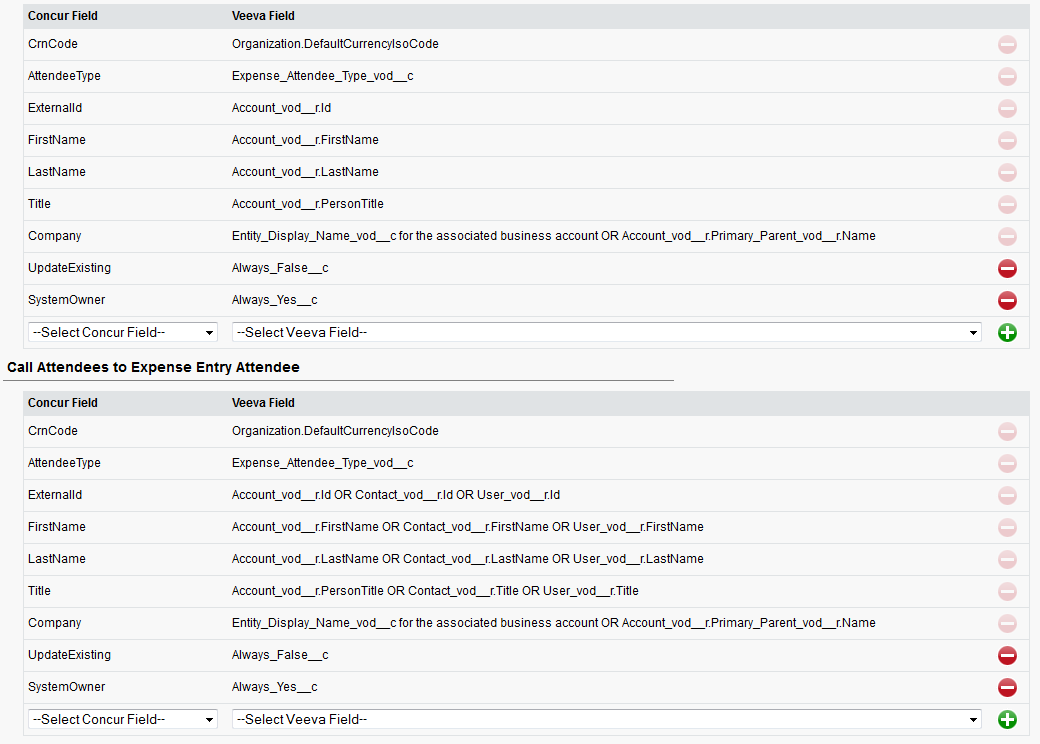Click green add icon in the upper table
Viewport: 1040px width, 744px height.
[1007, 332]
